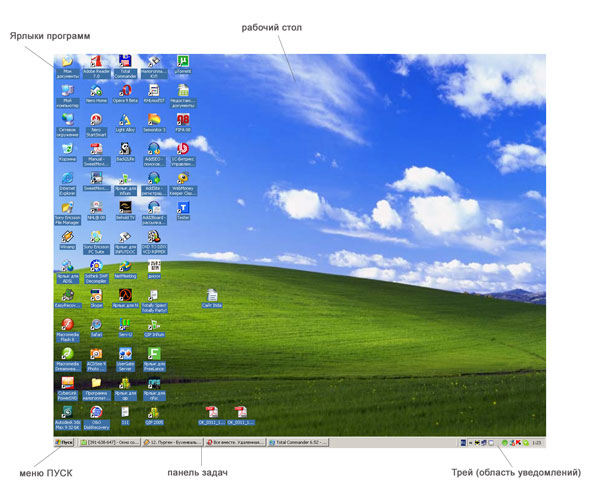Select the Manual - SweetMovi PDF icon
This screenshot has height=502, width=600.
(96, 155)
